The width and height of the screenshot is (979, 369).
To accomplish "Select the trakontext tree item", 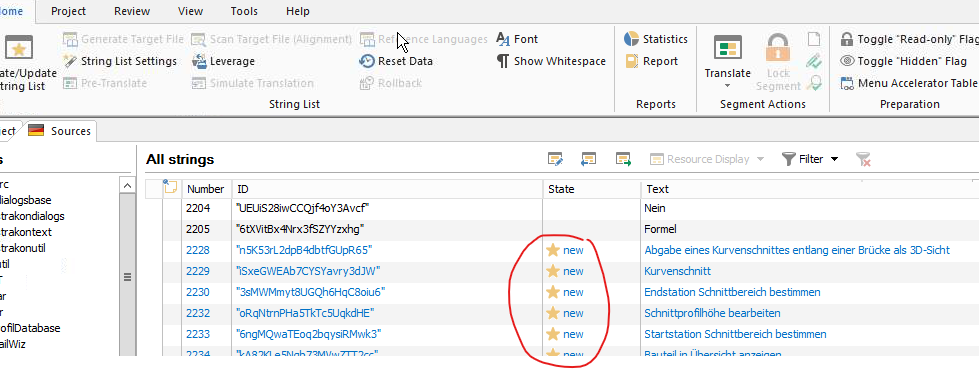I will (26, 232).
